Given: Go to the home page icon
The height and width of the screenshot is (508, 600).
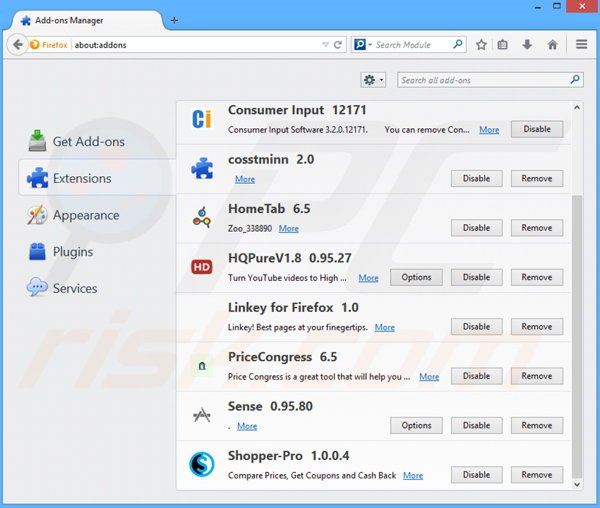Looking at the screenshot, I should click(552, 45).
